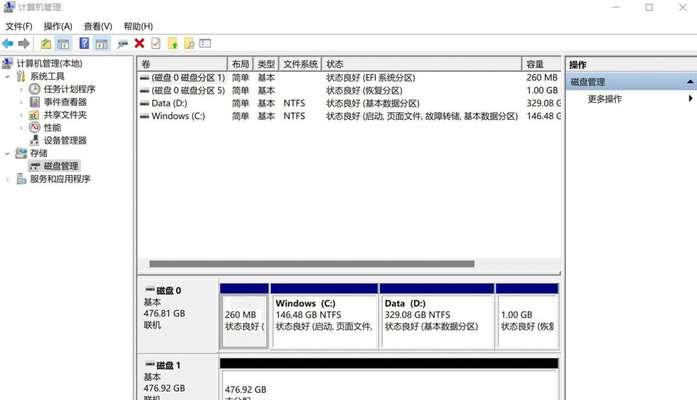
Task: Sort by the 类型 column header
Action: click(266, 64)
